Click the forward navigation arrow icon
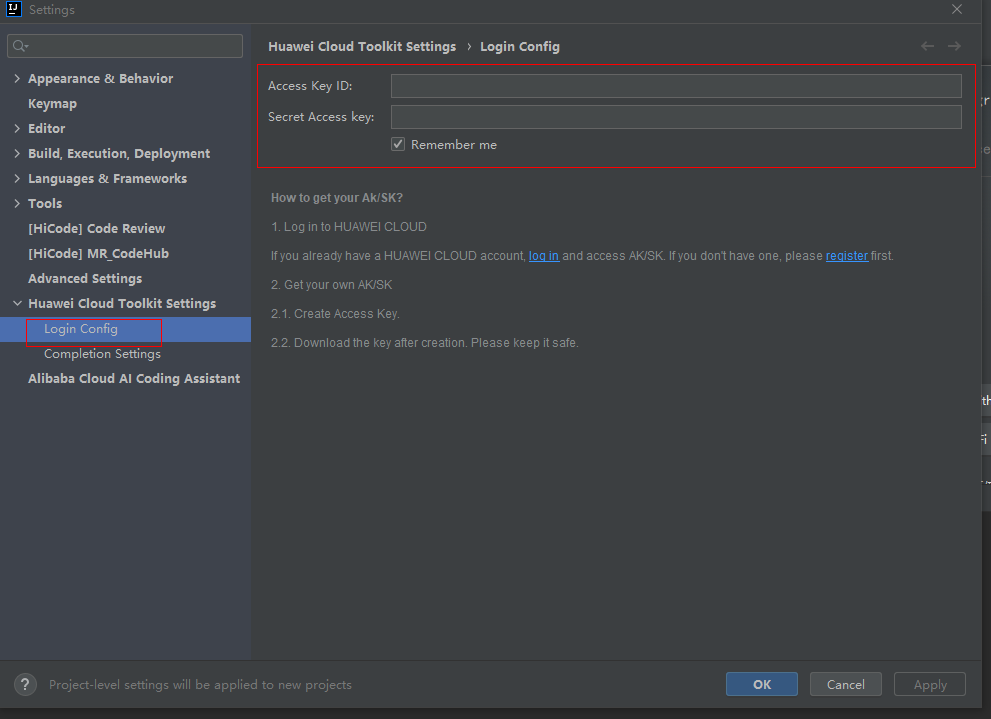This screenshot has height=719, width=991. (954, 46)
